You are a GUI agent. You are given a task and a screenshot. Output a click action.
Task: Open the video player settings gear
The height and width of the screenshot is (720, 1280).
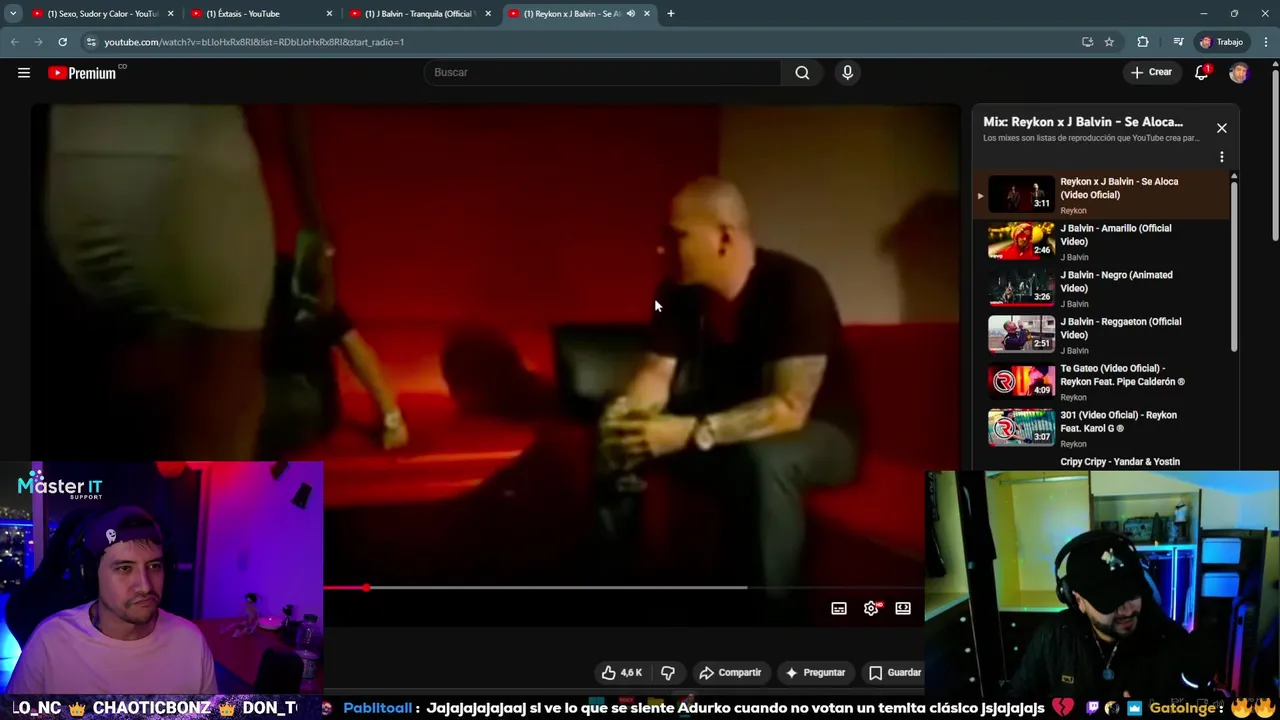point(871,608)
